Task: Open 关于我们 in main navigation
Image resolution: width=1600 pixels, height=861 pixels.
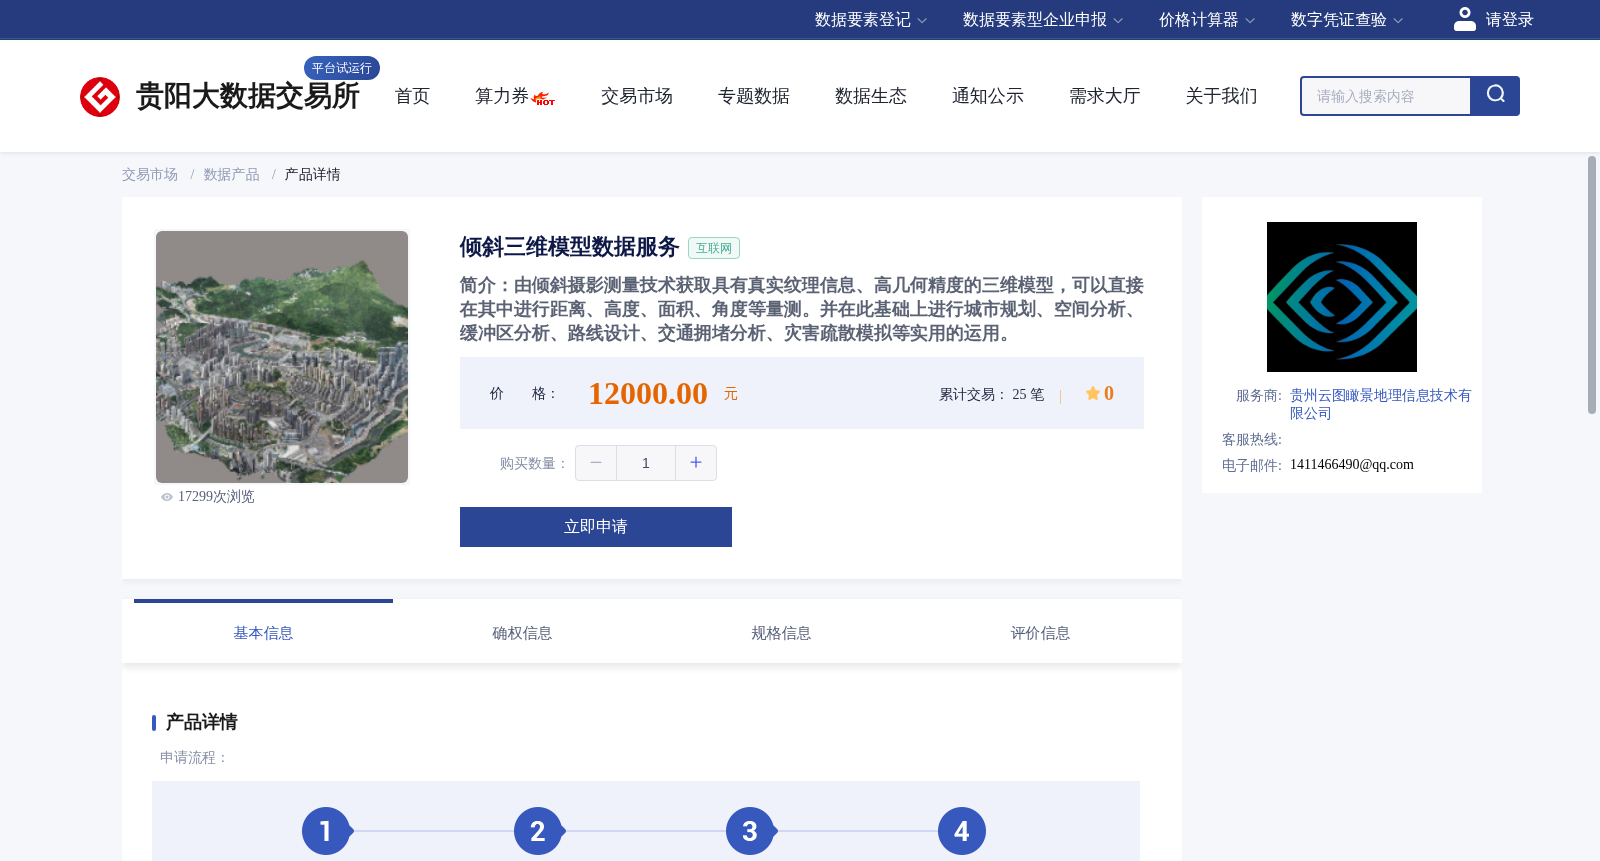Action: [x=1222, y=96]
